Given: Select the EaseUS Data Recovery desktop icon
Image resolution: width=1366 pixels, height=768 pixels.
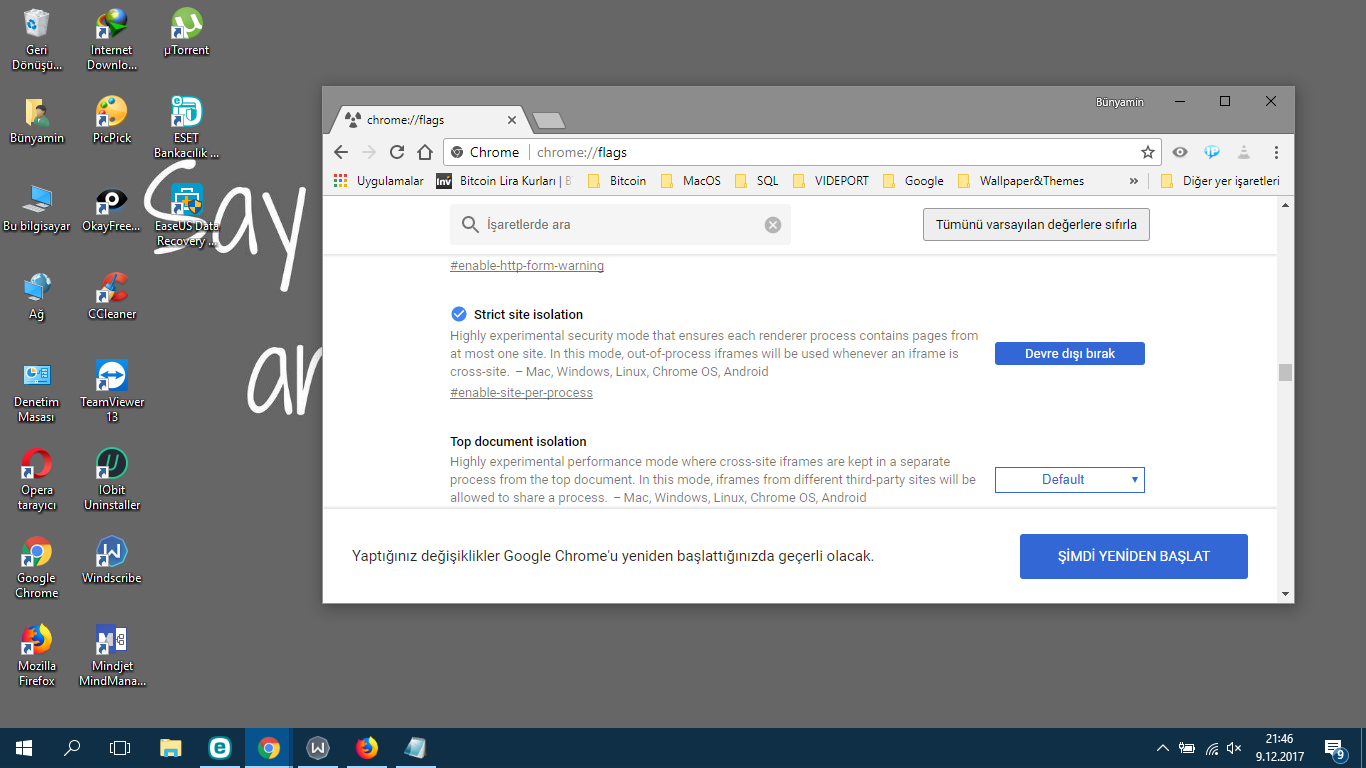Looking at the screenshot, I should [187, 215].
